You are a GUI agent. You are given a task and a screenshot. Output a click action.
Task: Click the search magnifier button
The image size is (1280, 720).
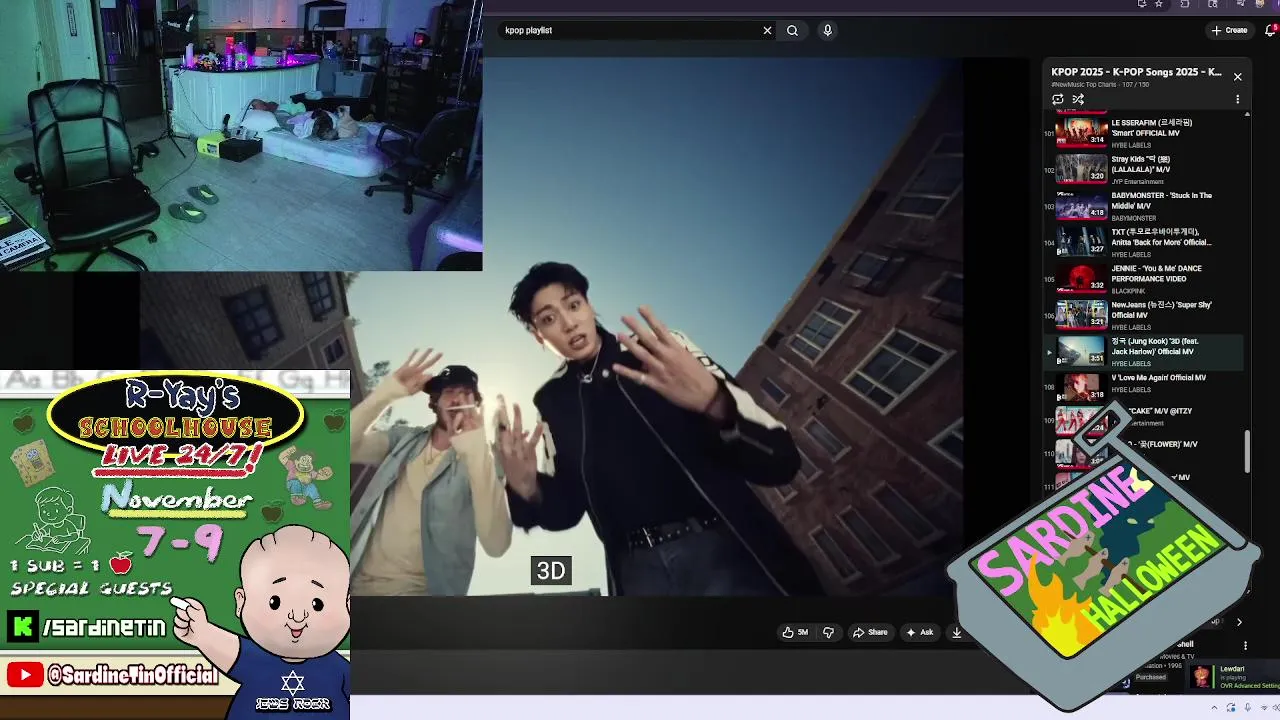click(x=792, y=30)
